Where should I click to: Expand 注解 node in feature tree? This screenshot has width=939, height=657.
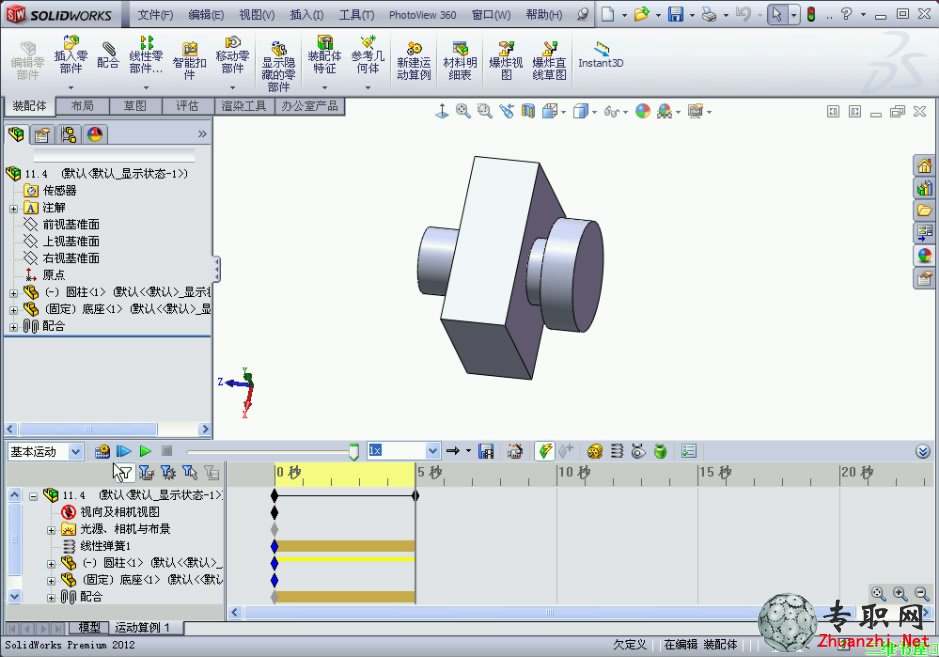pos(13,208)
